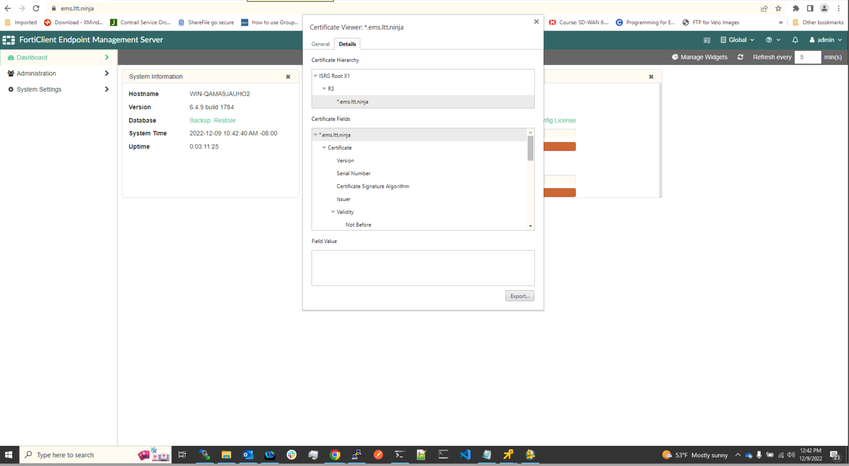Screen dimensions: 849x466
Task: Open Visual Studio Code from the taskbar
Action: click(465, 455)
